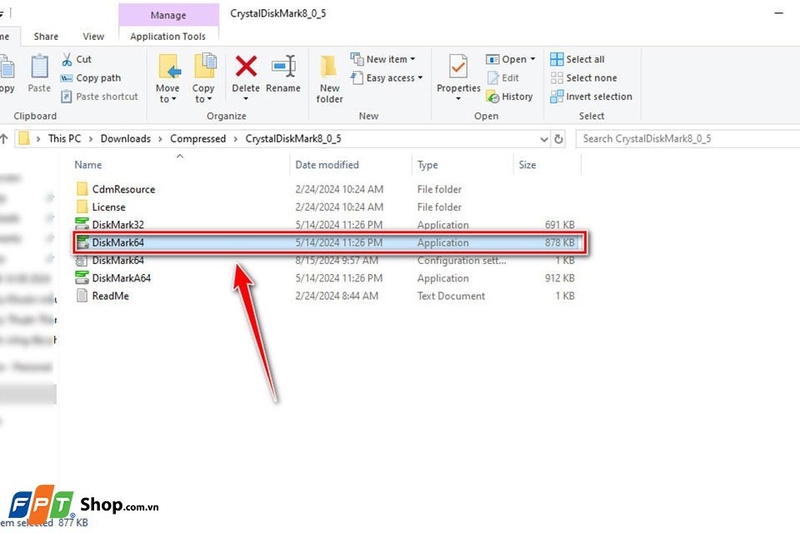Open the Delete dropdown arrow
800x533 pixels.
click(246, 99)
